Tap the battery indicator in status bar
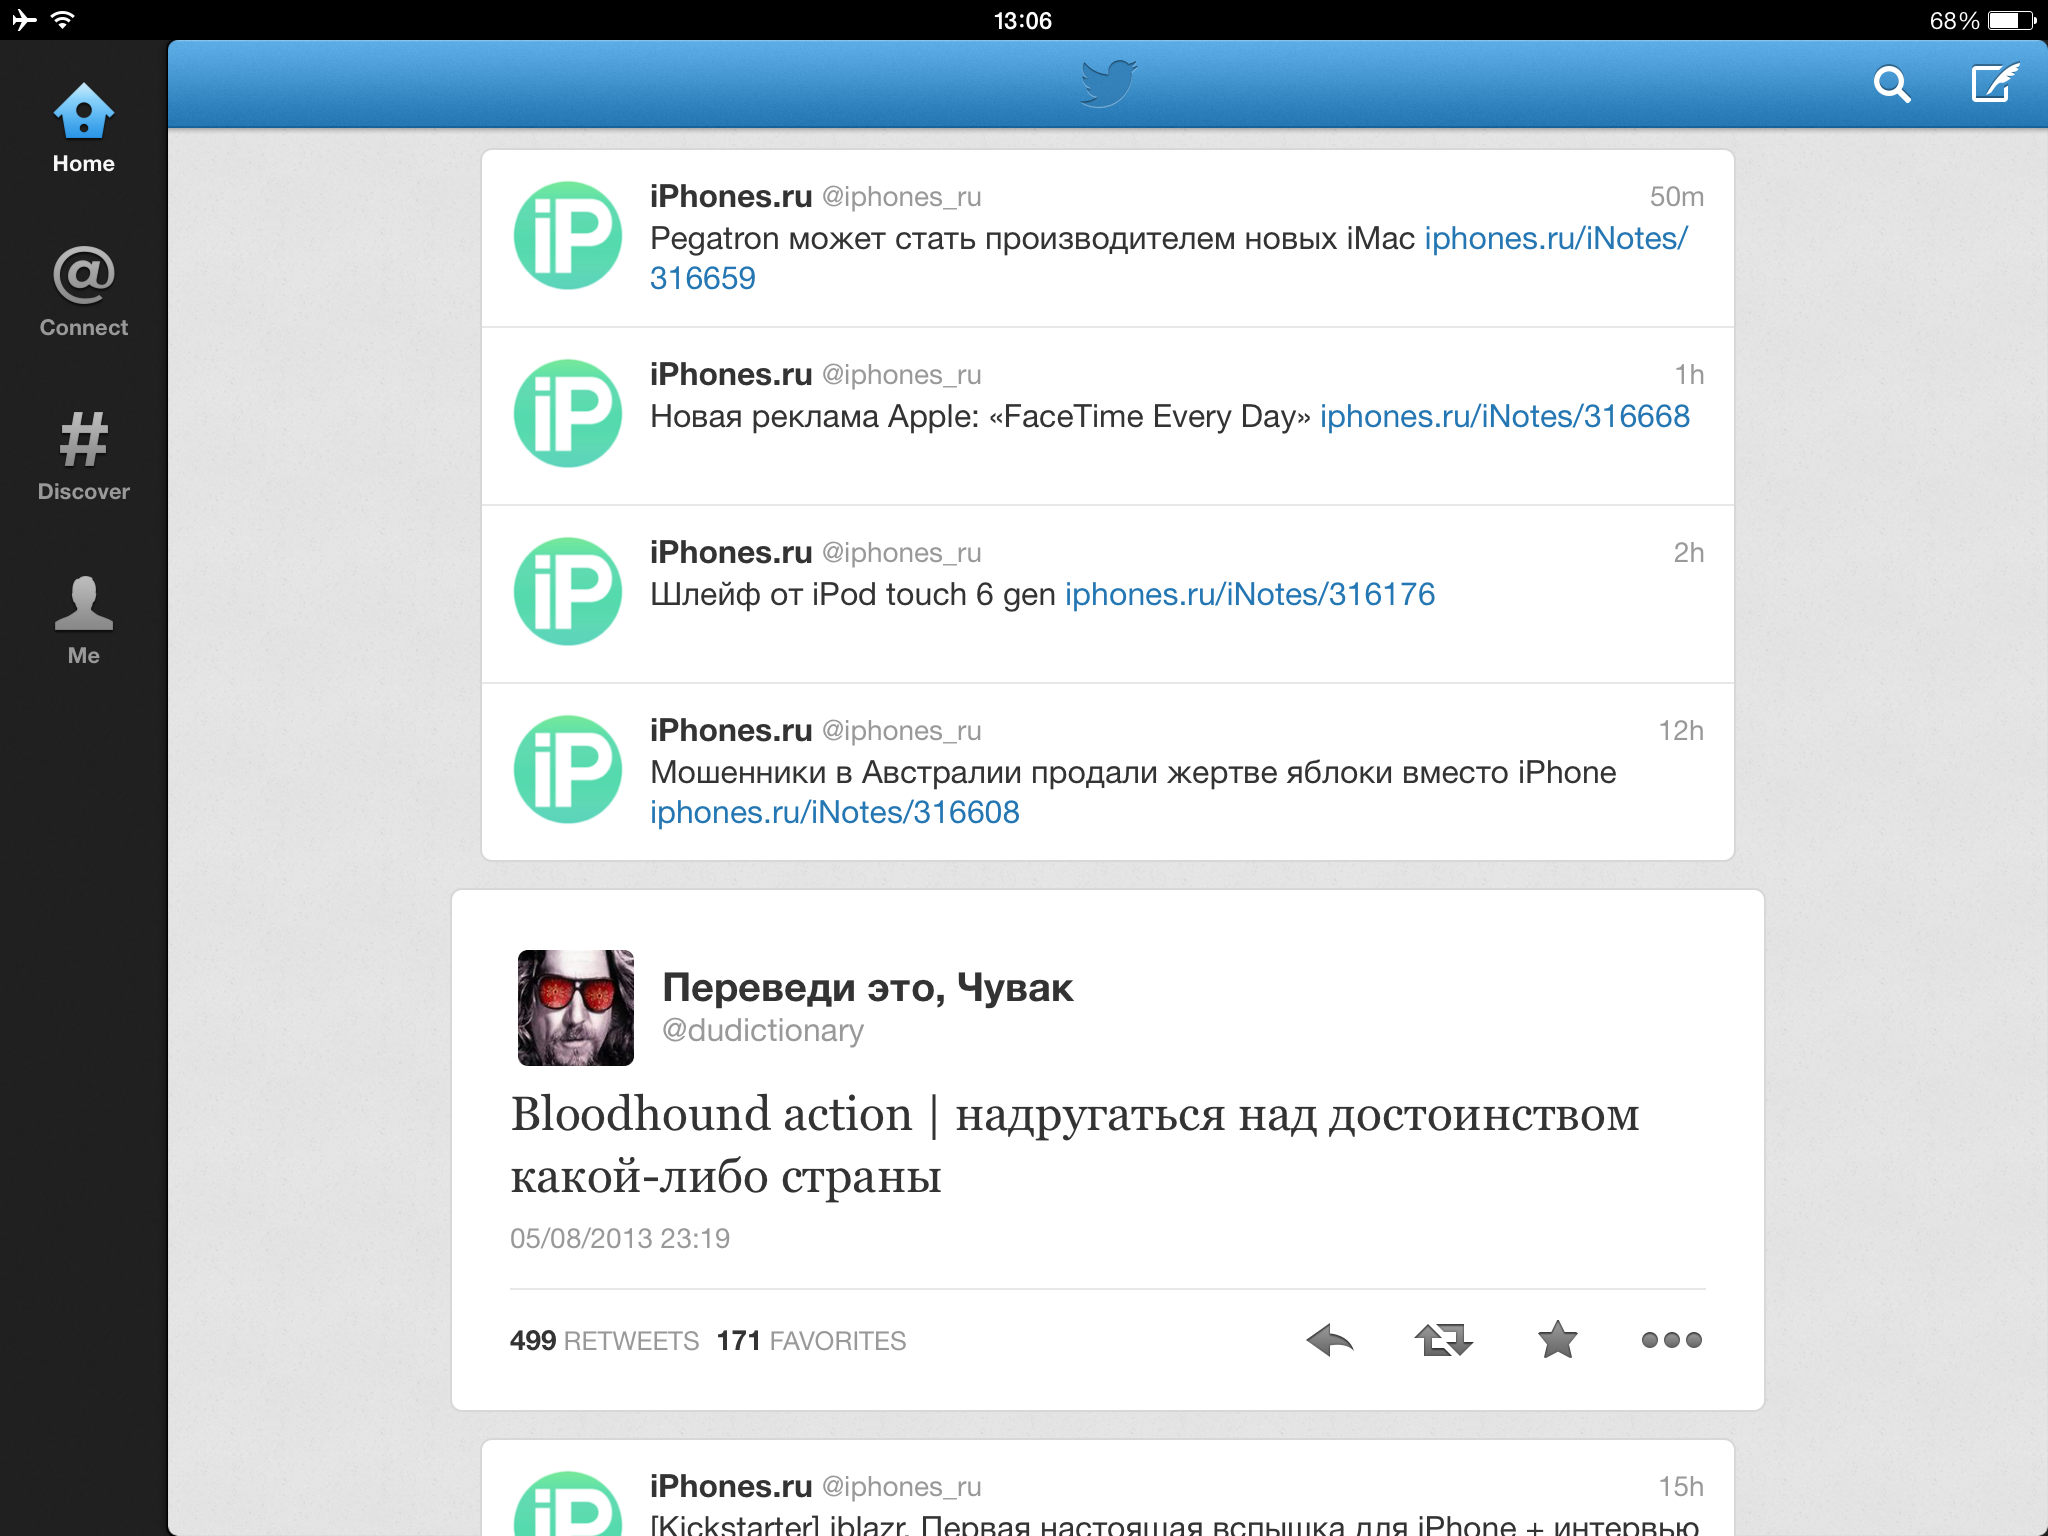2048x1536 pixels. click(x=2012, y=20)
